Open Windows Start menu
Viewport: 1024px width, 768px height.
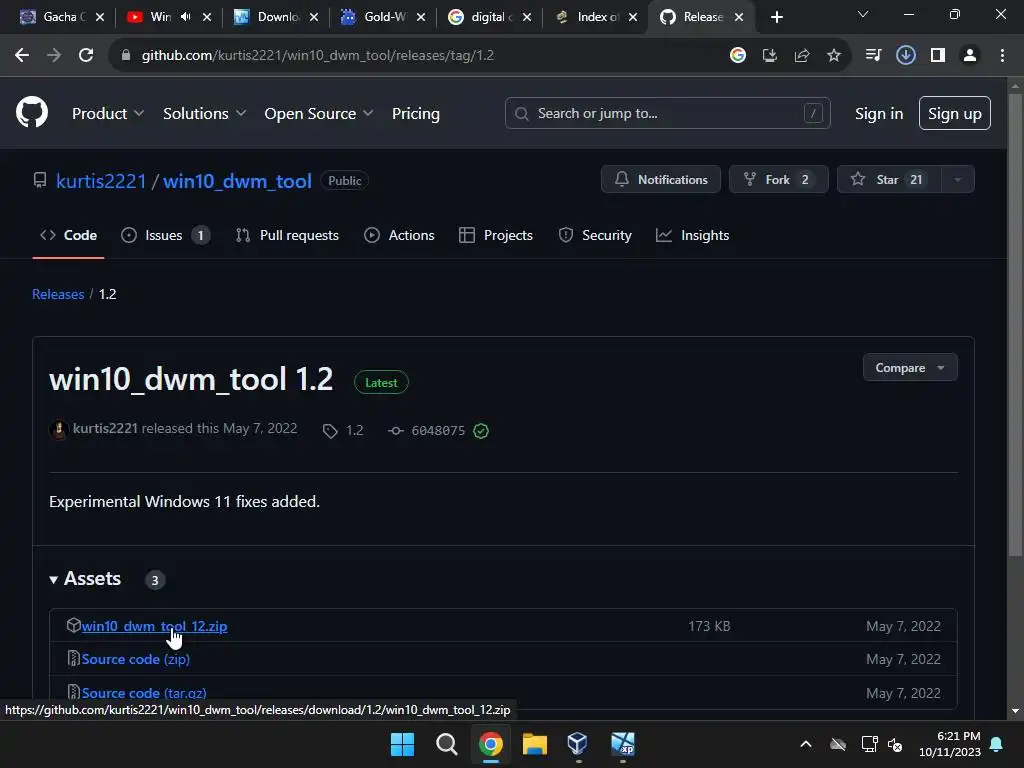tap(402, 744)
